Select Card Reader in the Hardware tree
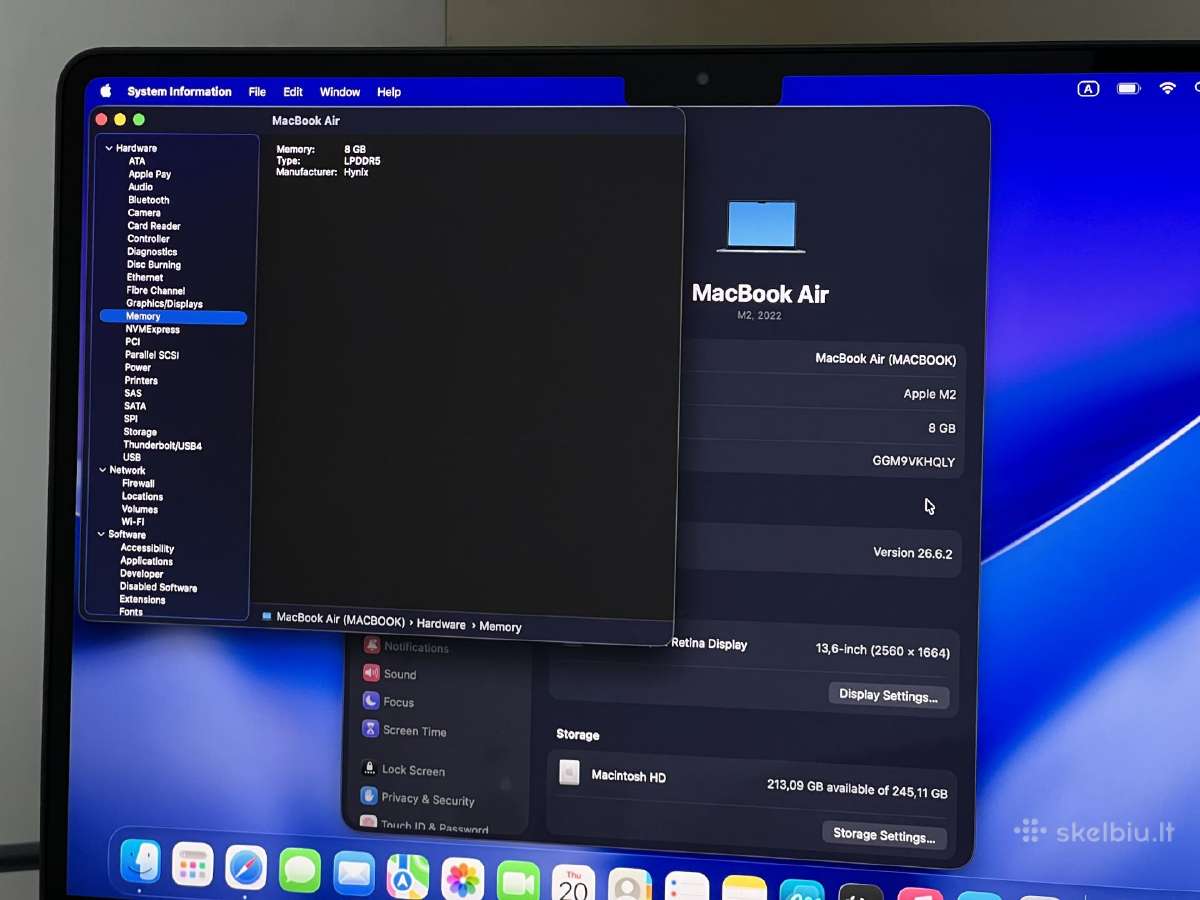This screenshot has height=900, width=1200. click(154, 226)
